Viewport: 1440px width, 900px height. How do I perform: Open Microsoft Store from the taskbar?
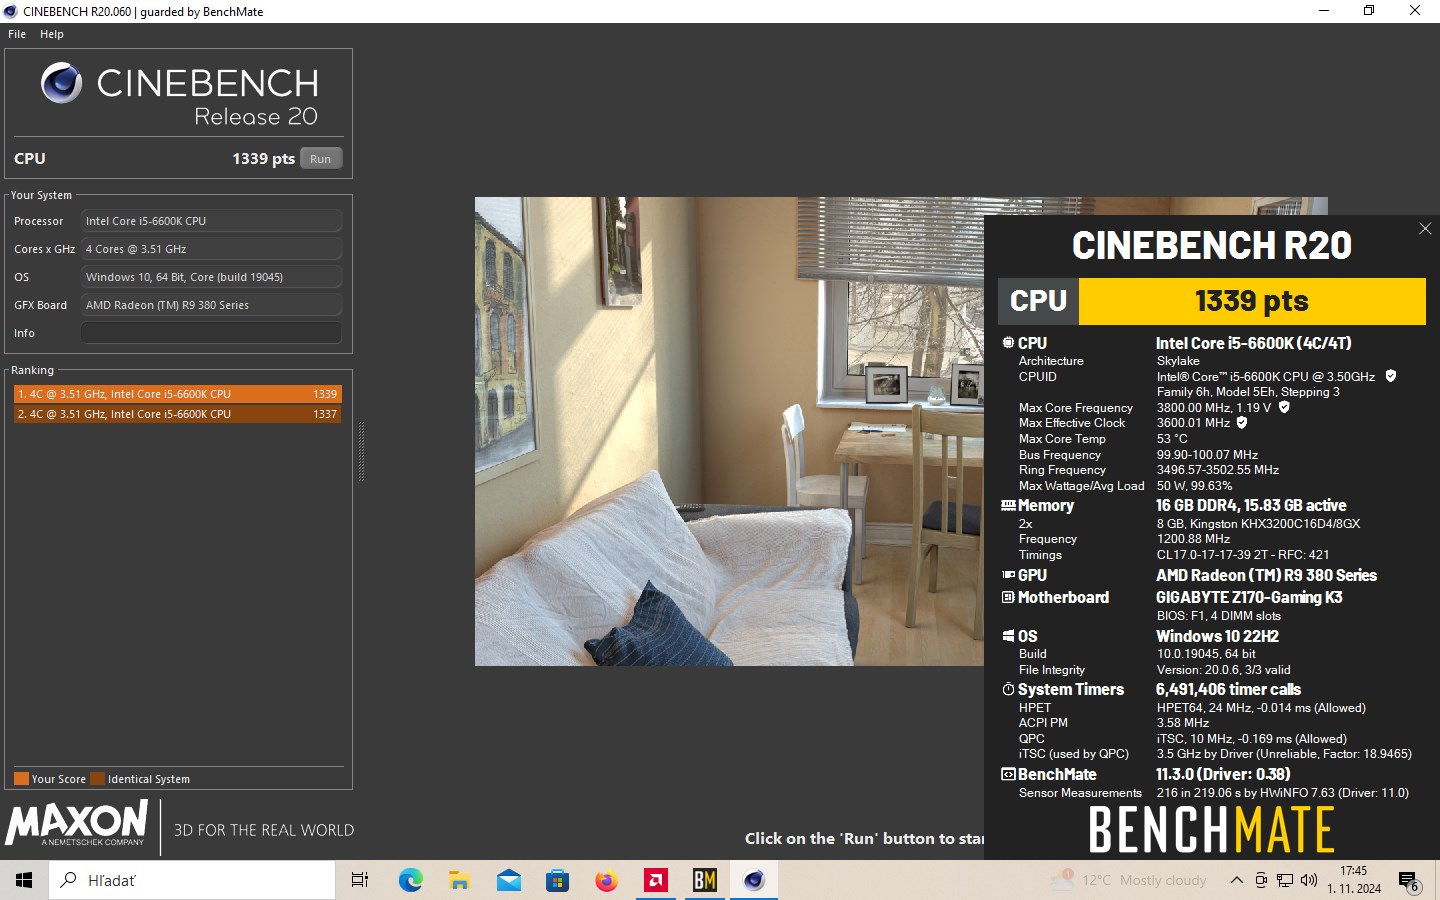(x=557, y=880)
